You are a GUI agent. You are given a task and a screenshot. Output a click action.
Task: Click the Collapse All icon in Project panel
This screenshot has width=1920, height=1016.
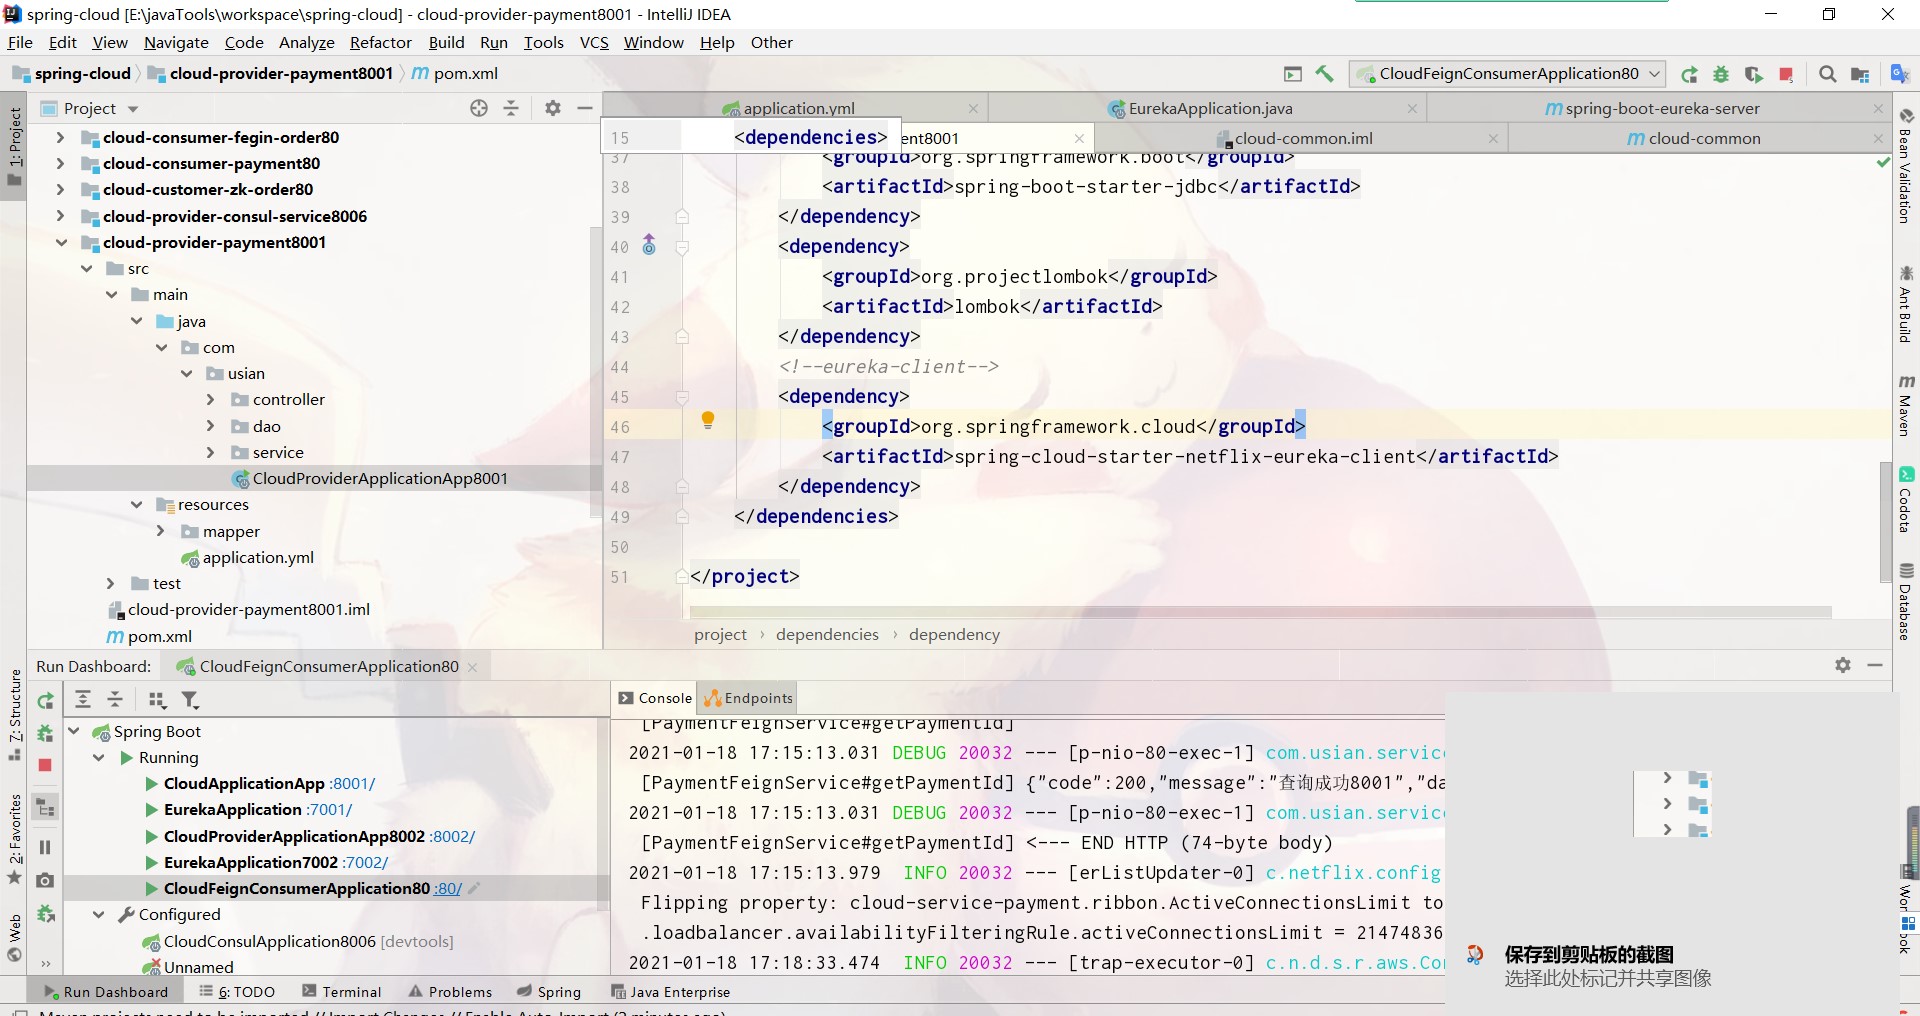(511, 108)
